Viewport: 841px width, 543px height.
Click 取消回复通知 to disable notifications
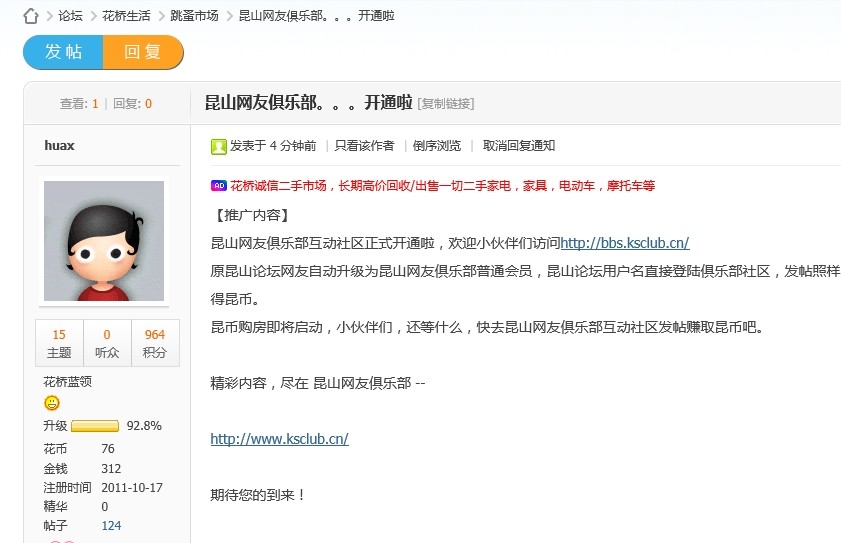click(518, 146)
